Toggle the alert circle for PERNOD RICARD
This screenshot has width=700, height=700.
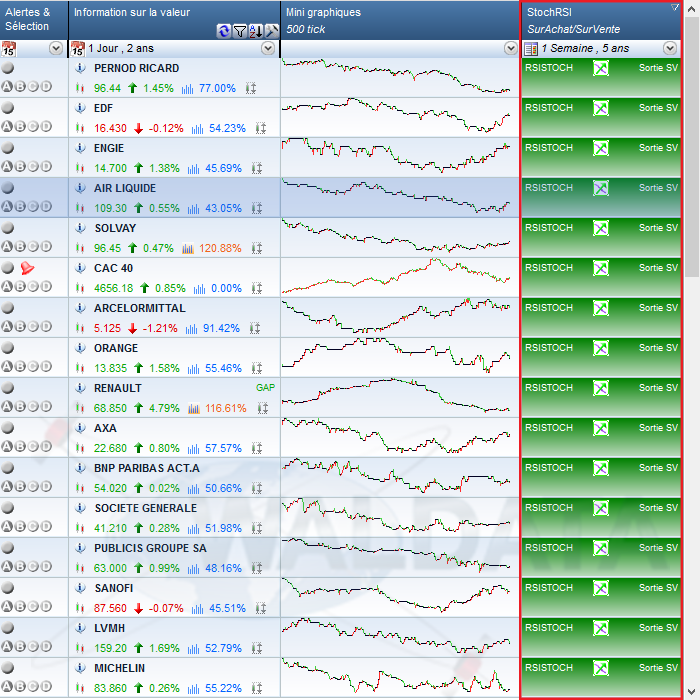click(x=8, y=68)
